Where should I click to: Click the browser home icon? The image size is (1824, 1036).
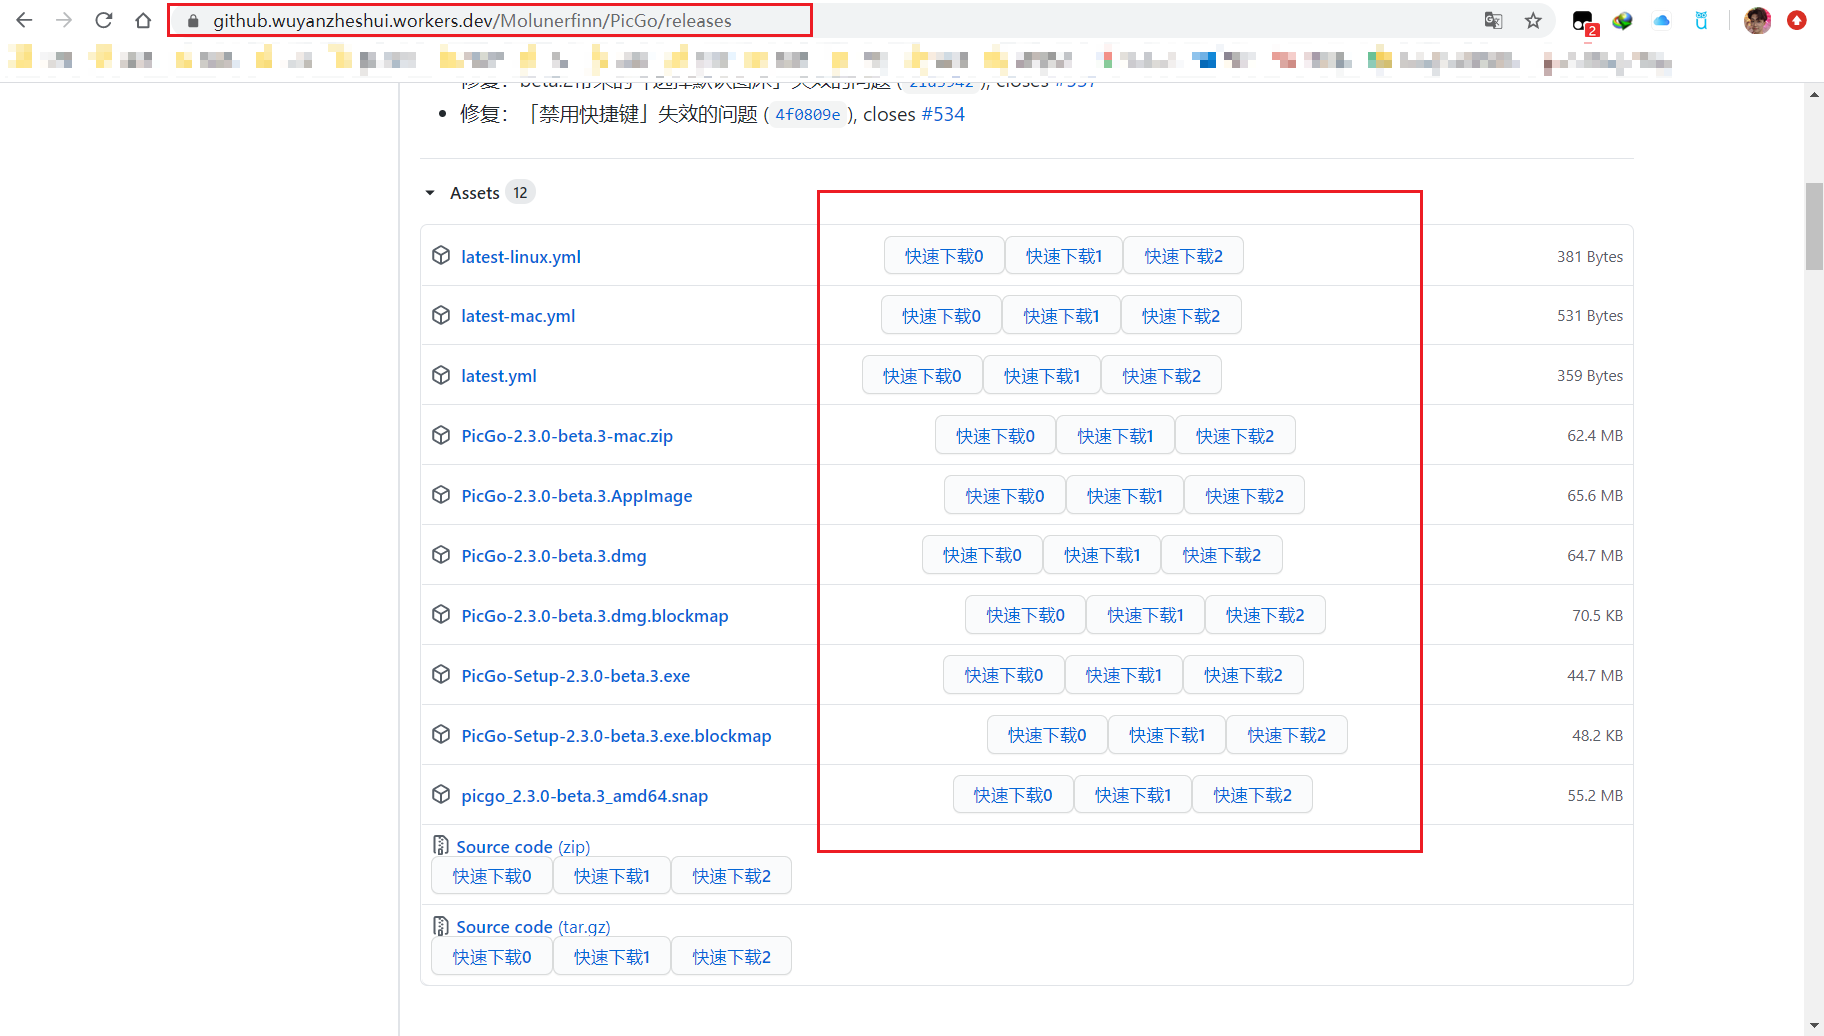(x=143, y=19)
